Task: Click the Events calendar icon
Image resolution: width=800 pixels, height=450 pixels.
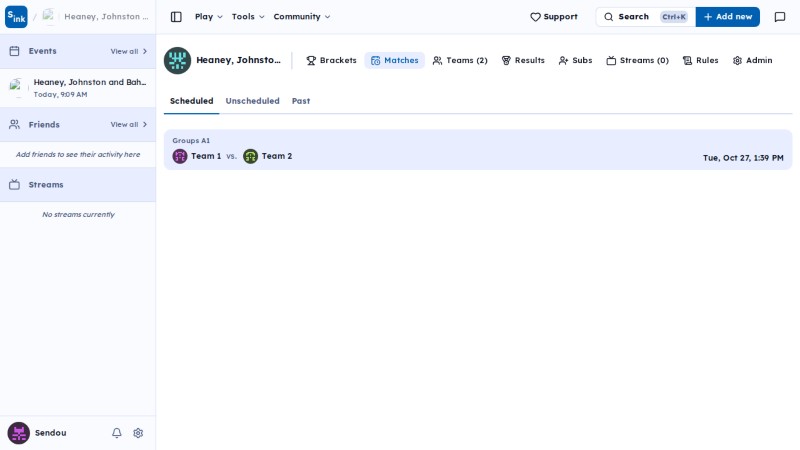Action: 14,51
